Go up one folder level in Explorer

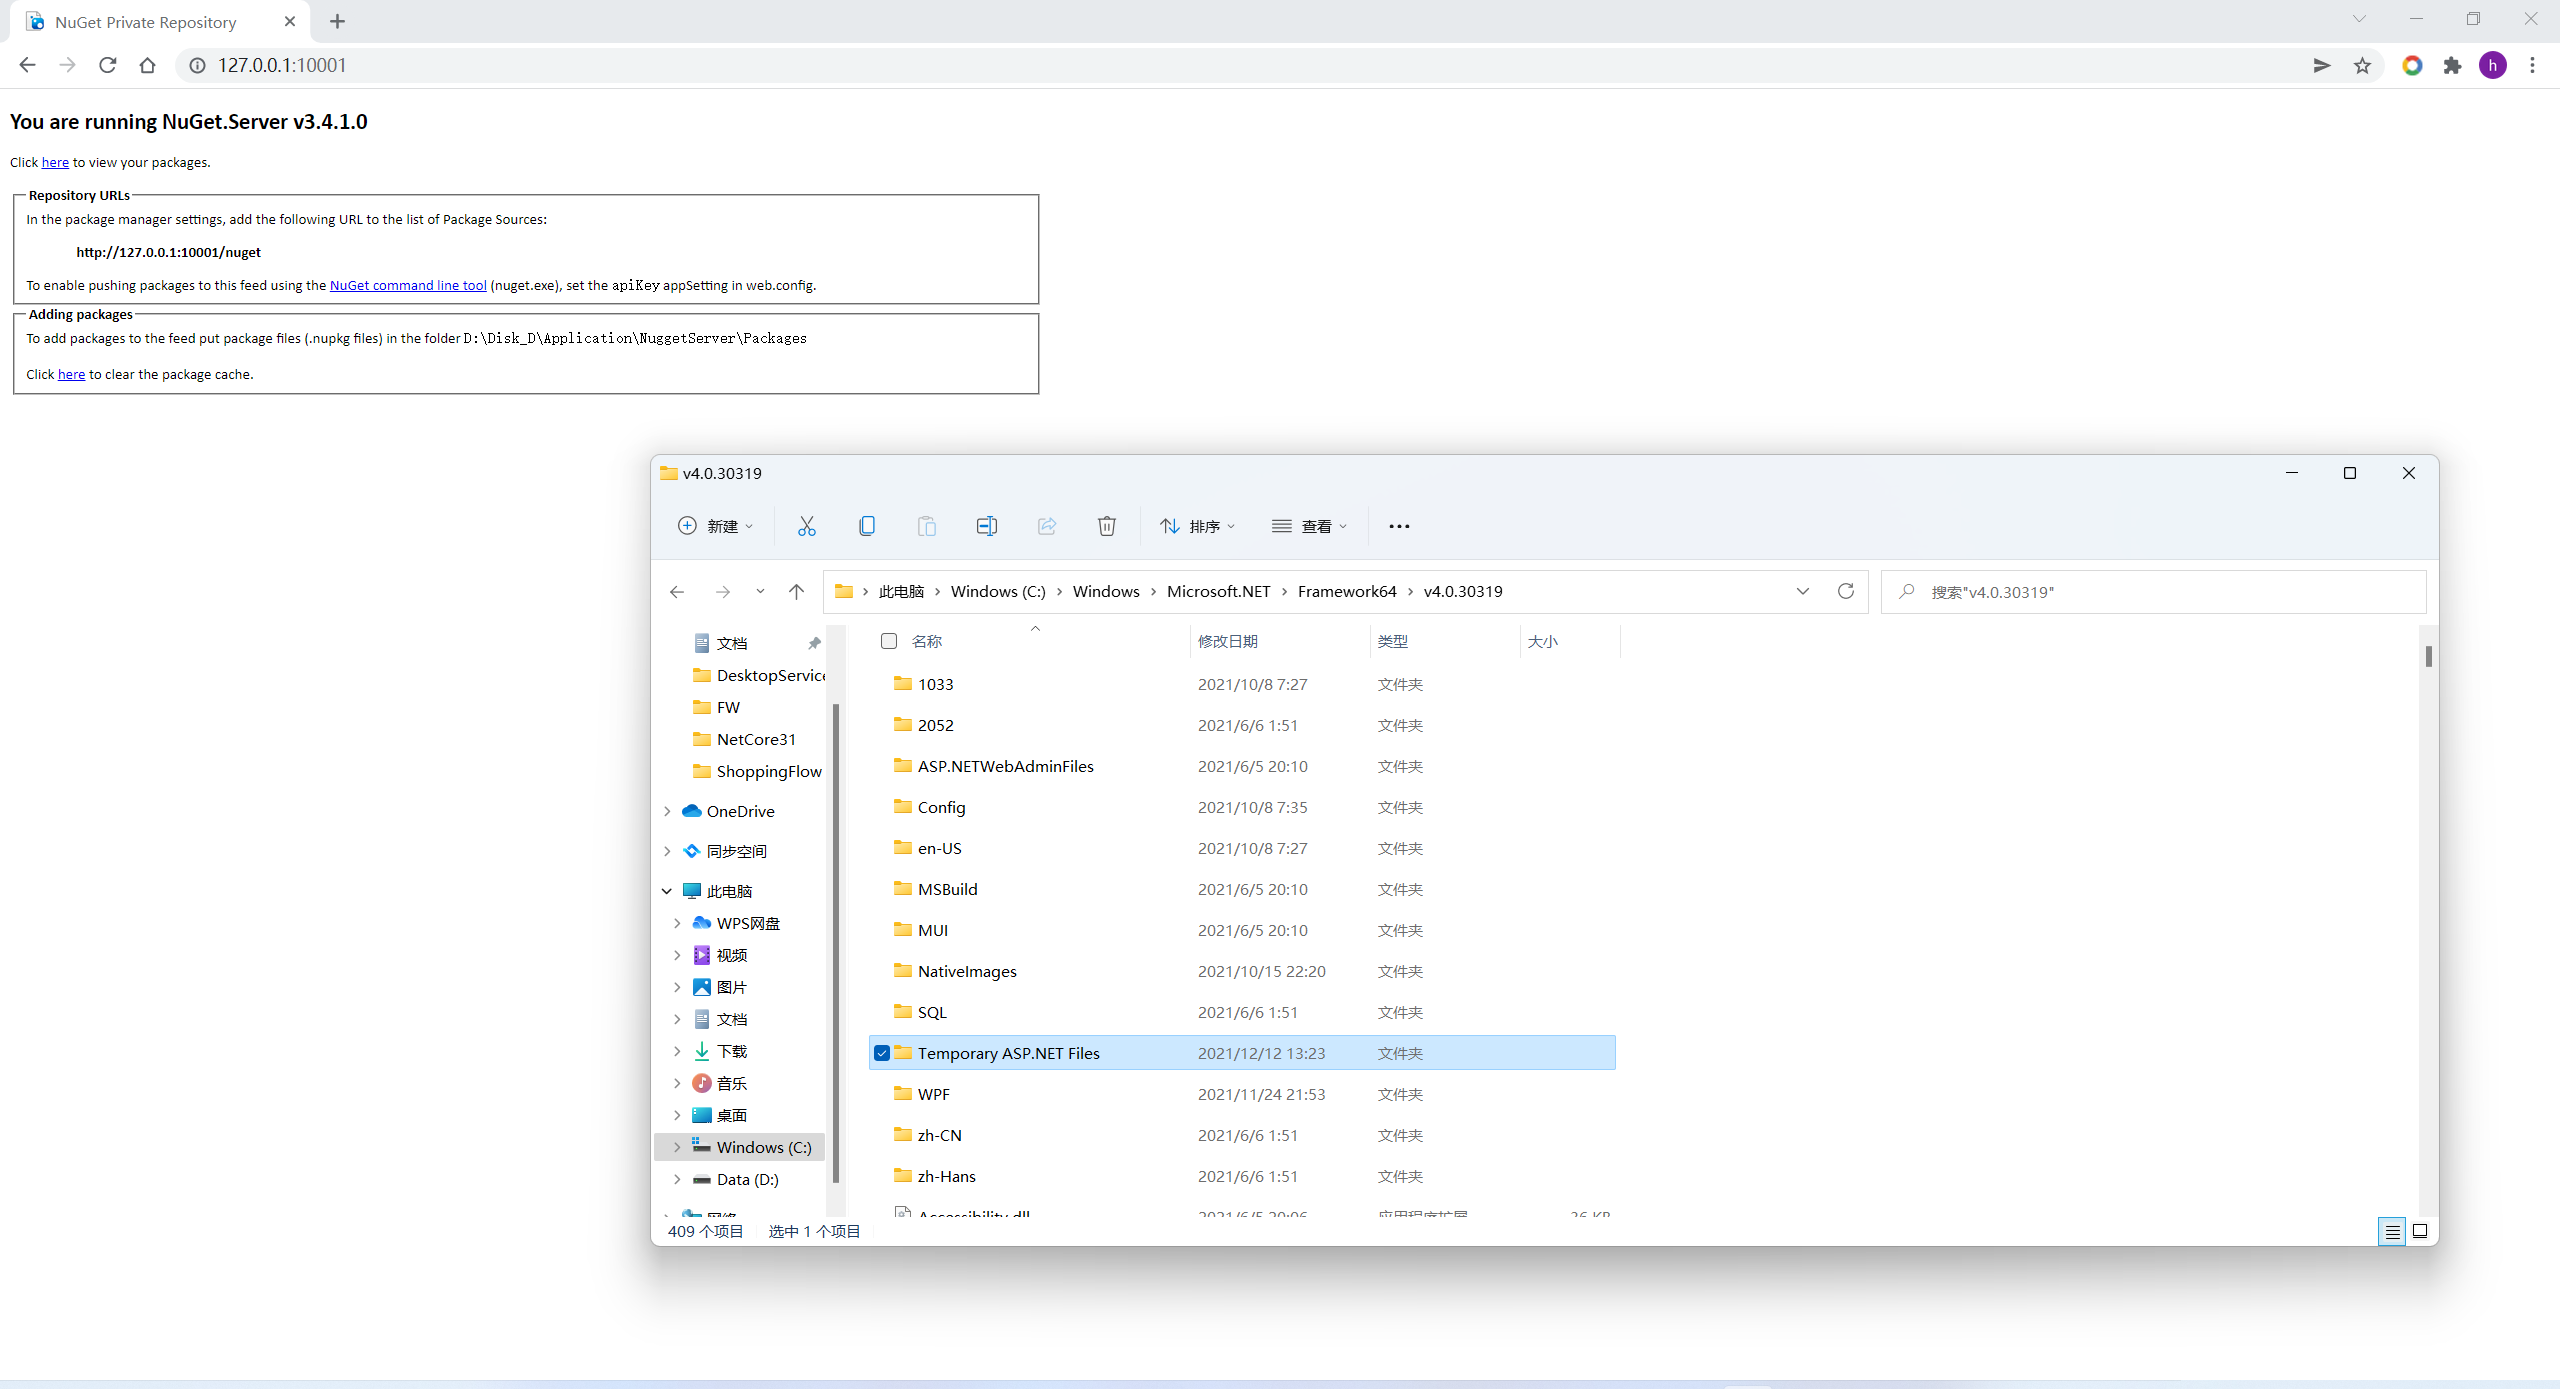[796, 592]
